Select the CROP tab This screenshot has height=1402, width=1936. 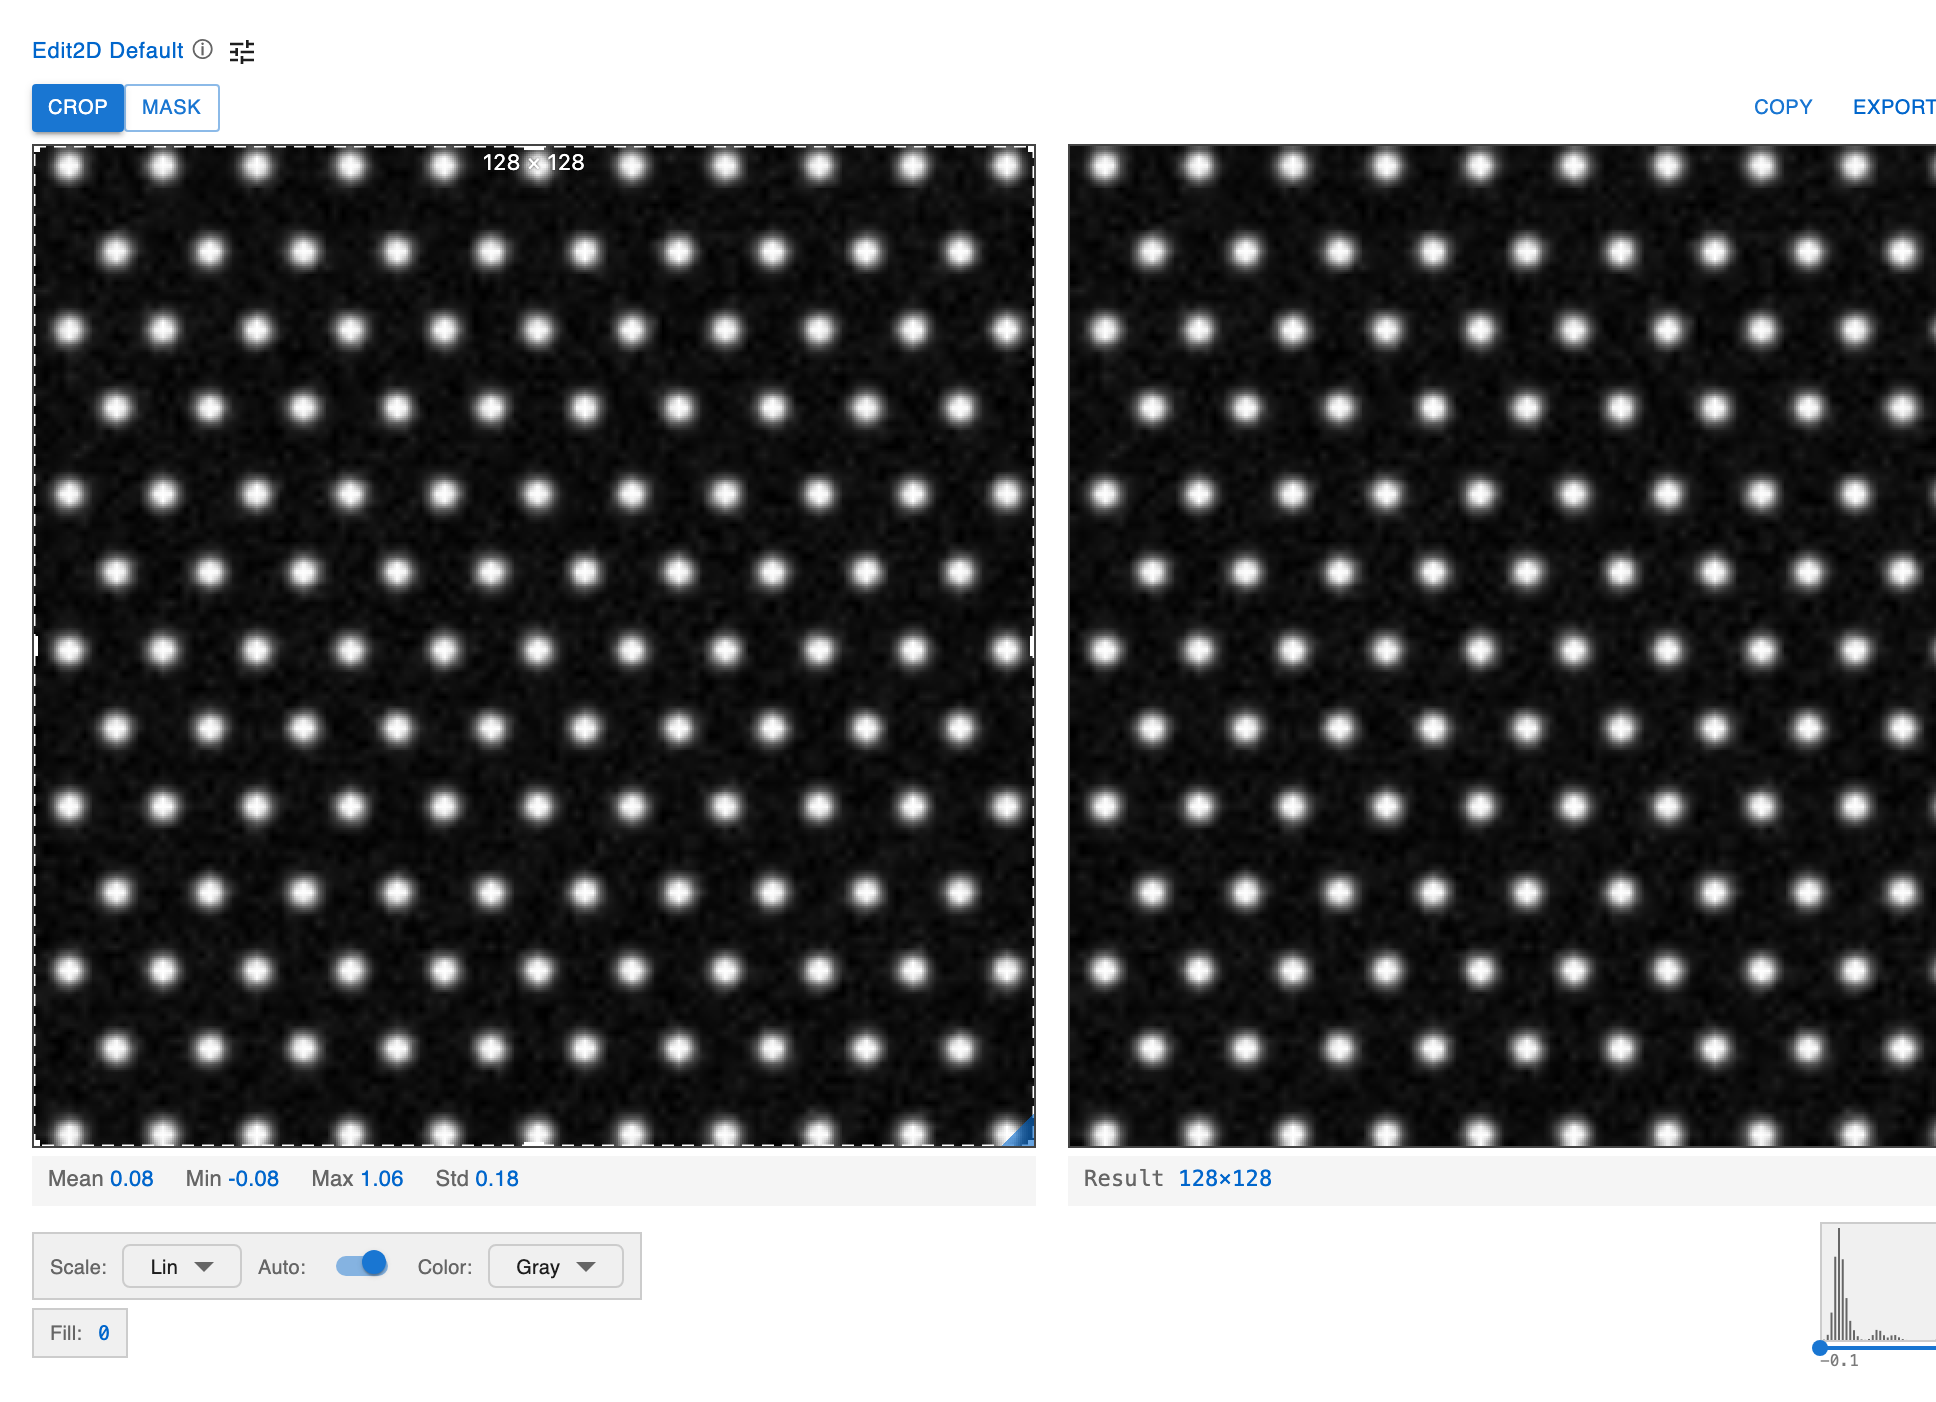77,107
